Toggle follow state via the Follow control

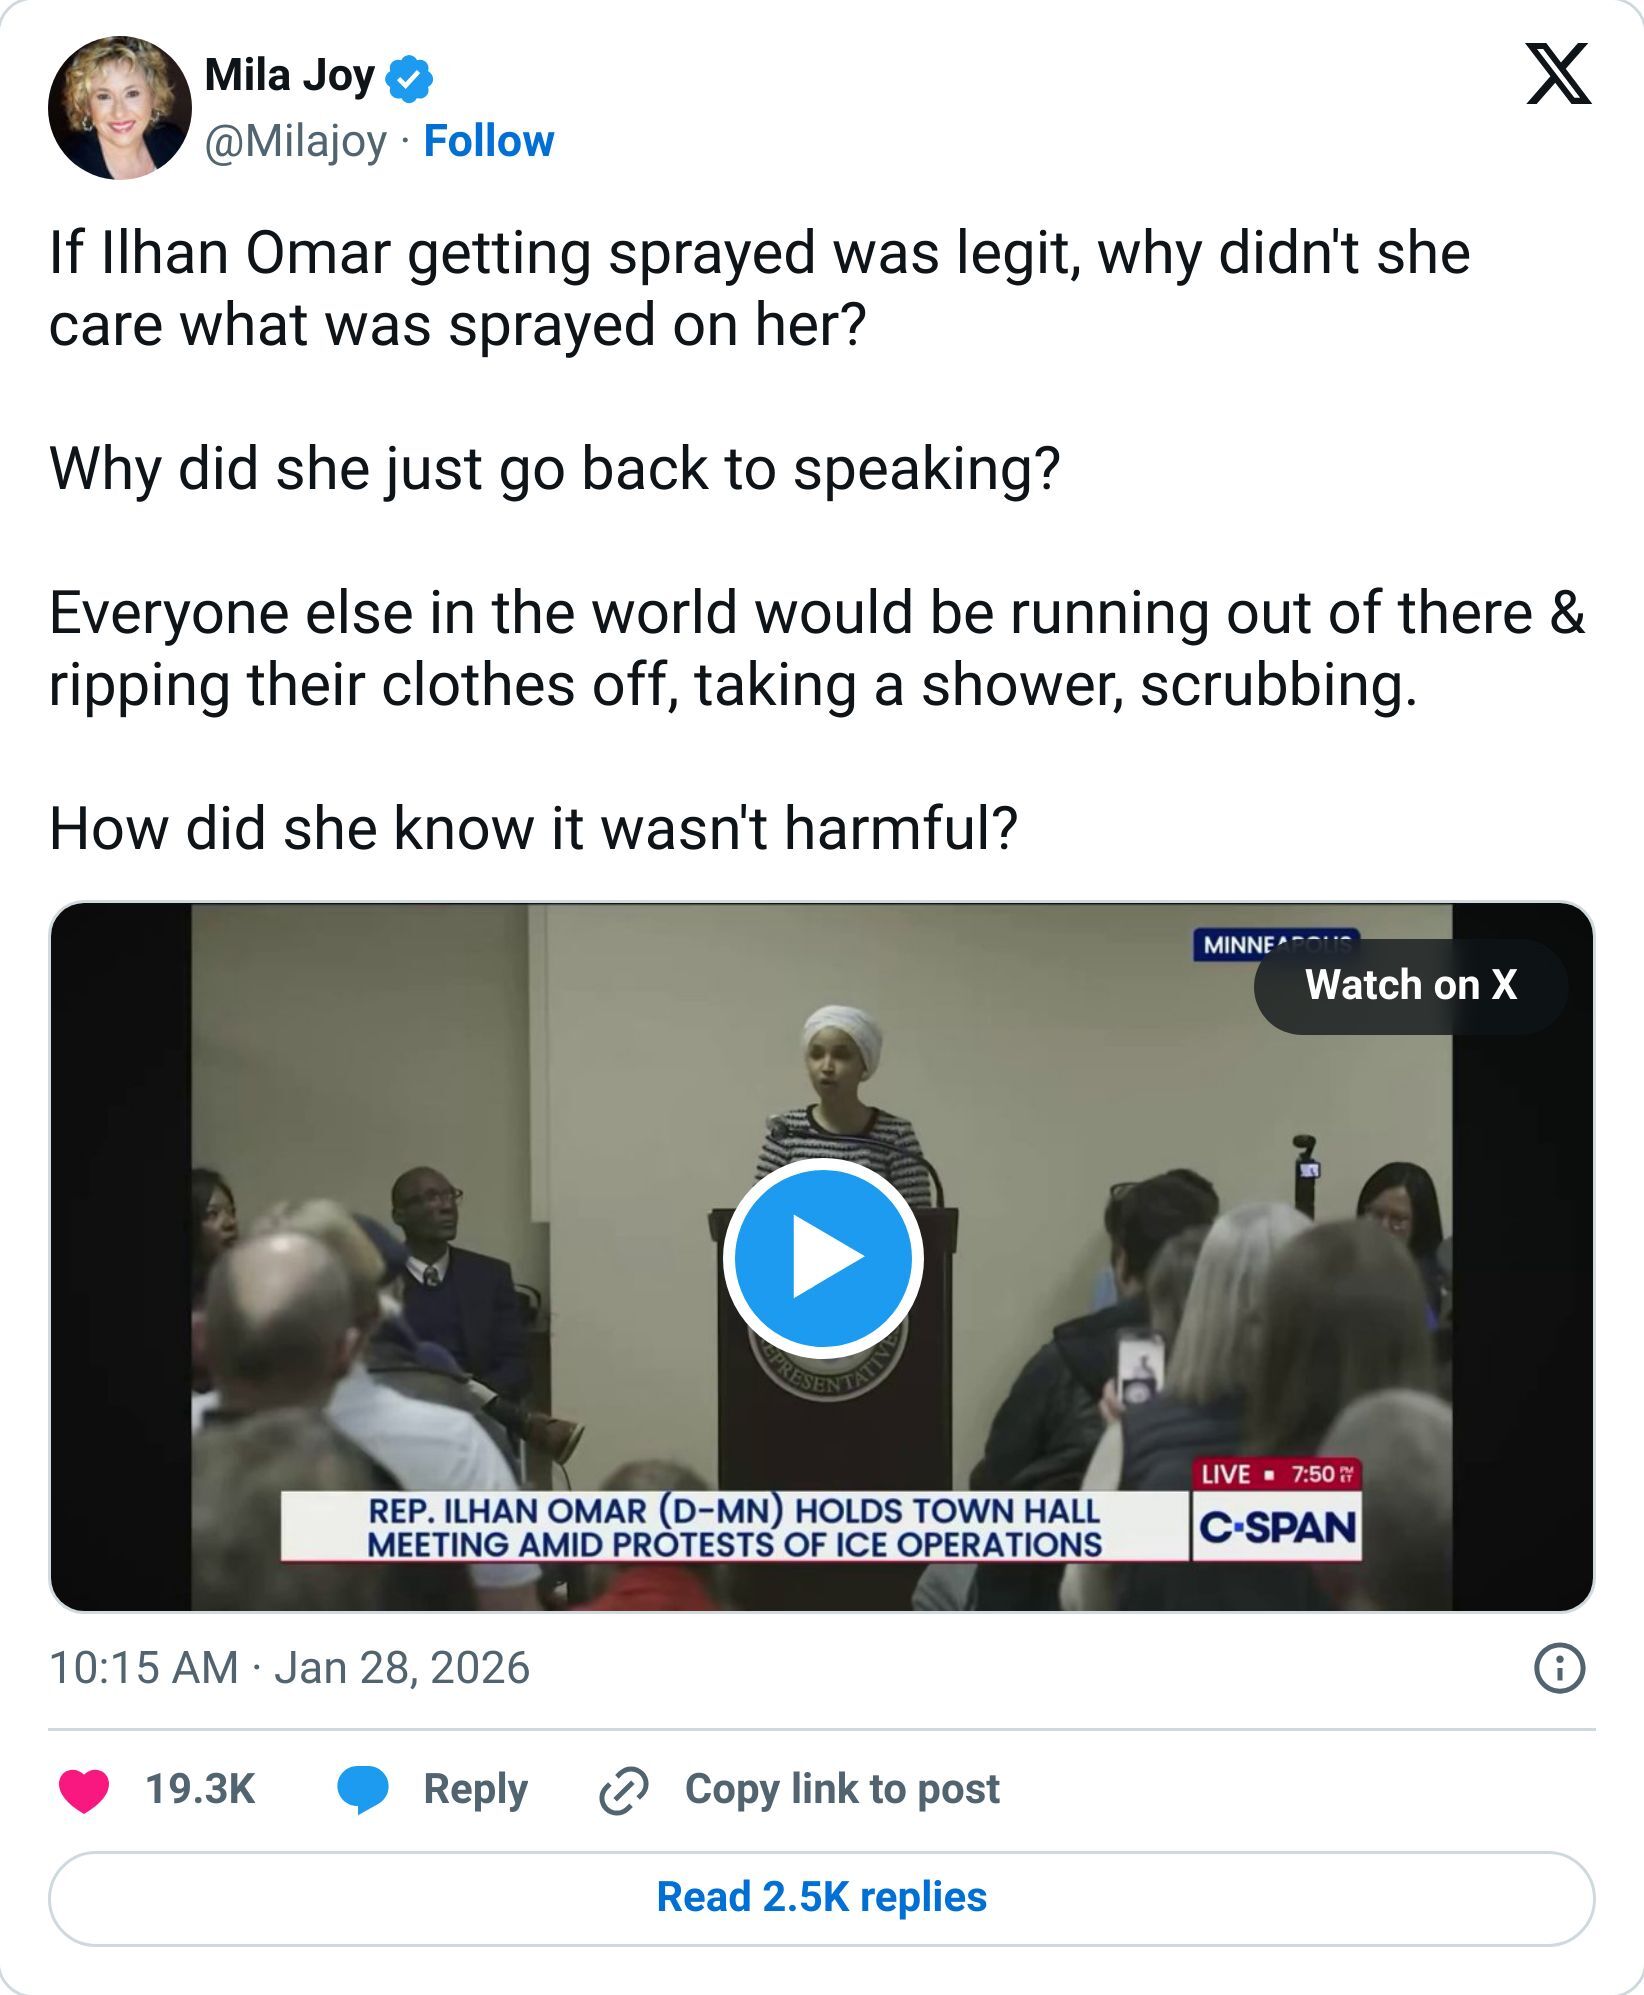[489, 142]
